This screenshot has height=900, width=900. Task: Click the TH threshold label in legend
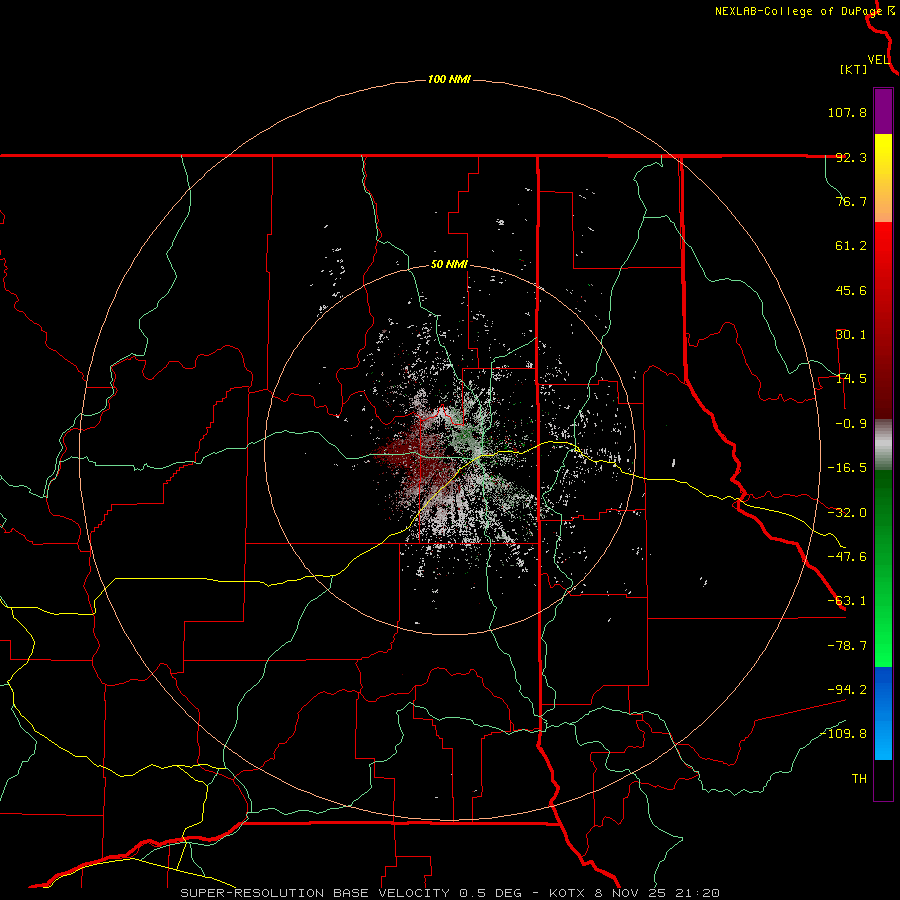click(859, 779)
